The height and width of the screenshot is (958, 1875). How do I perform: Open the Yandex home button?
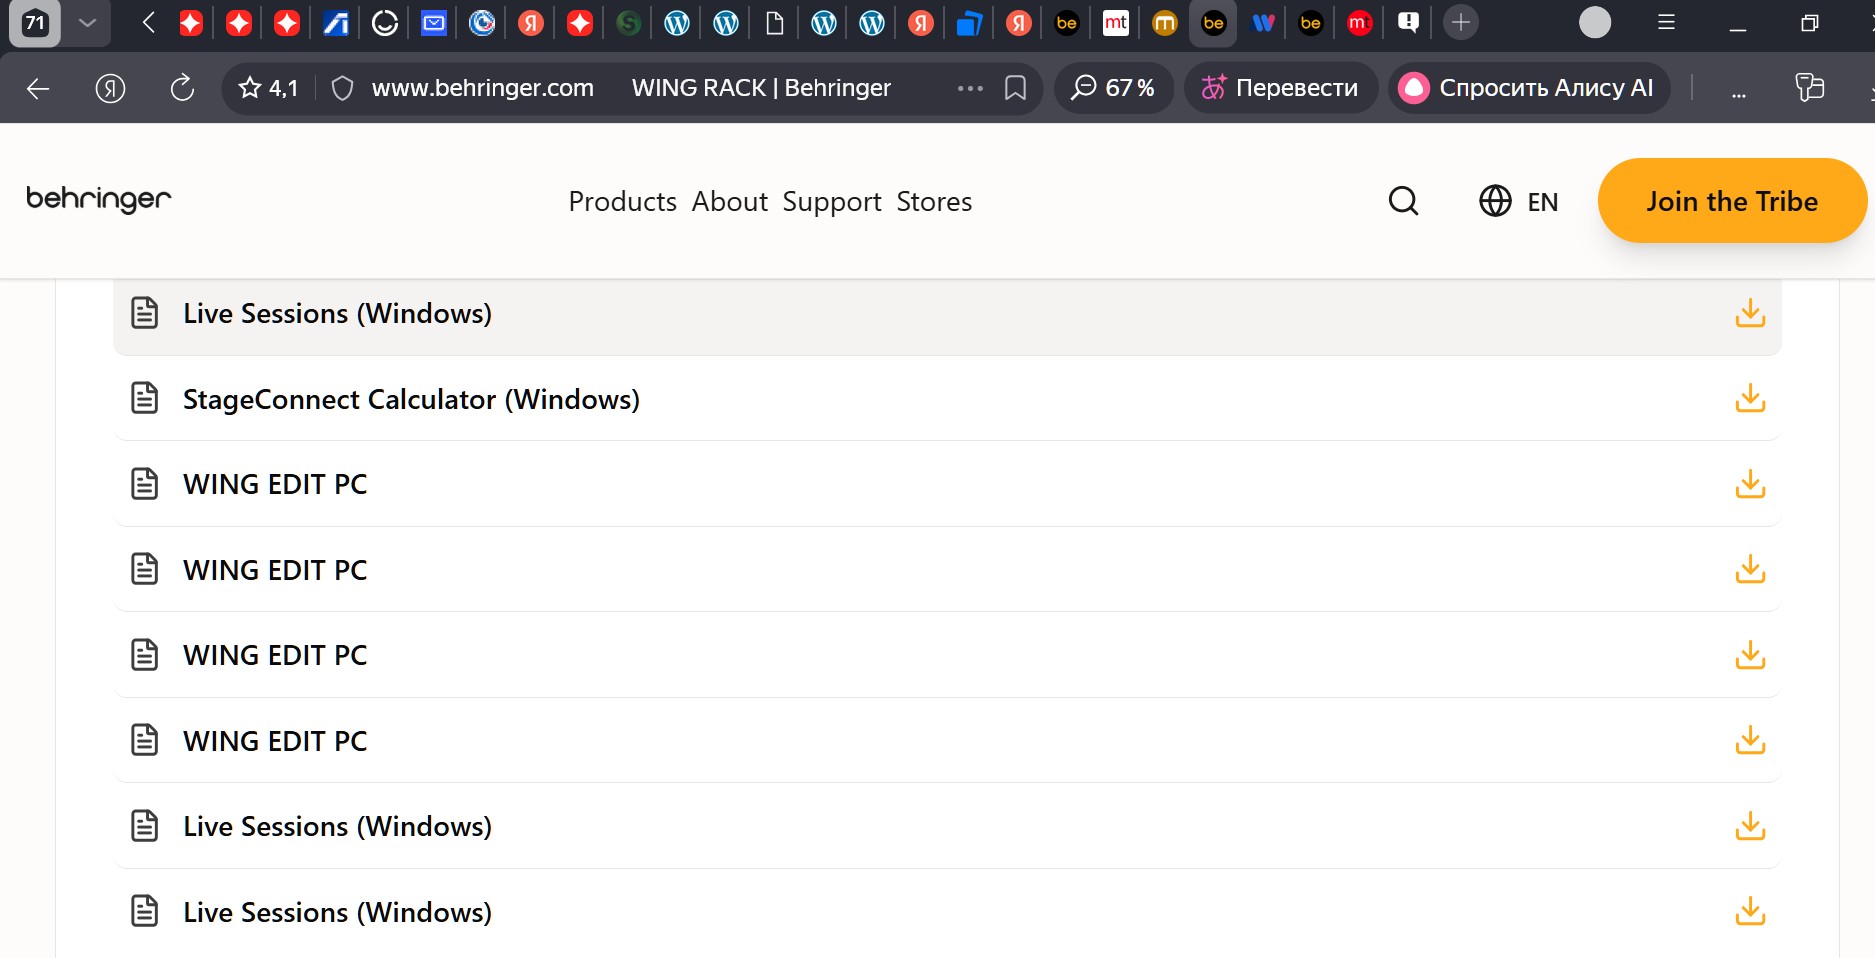pyautogui.click(x=110, y=89)
